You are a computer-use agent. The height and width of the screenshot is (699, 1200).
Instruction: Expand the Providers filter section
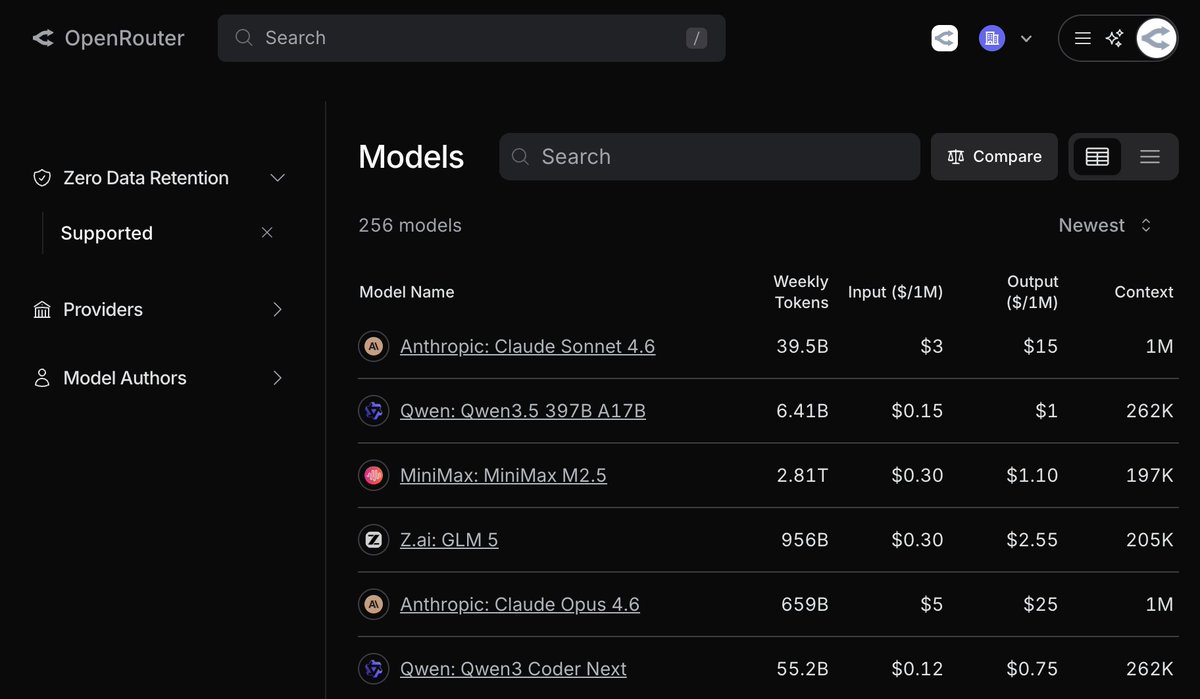click(278, 310)
